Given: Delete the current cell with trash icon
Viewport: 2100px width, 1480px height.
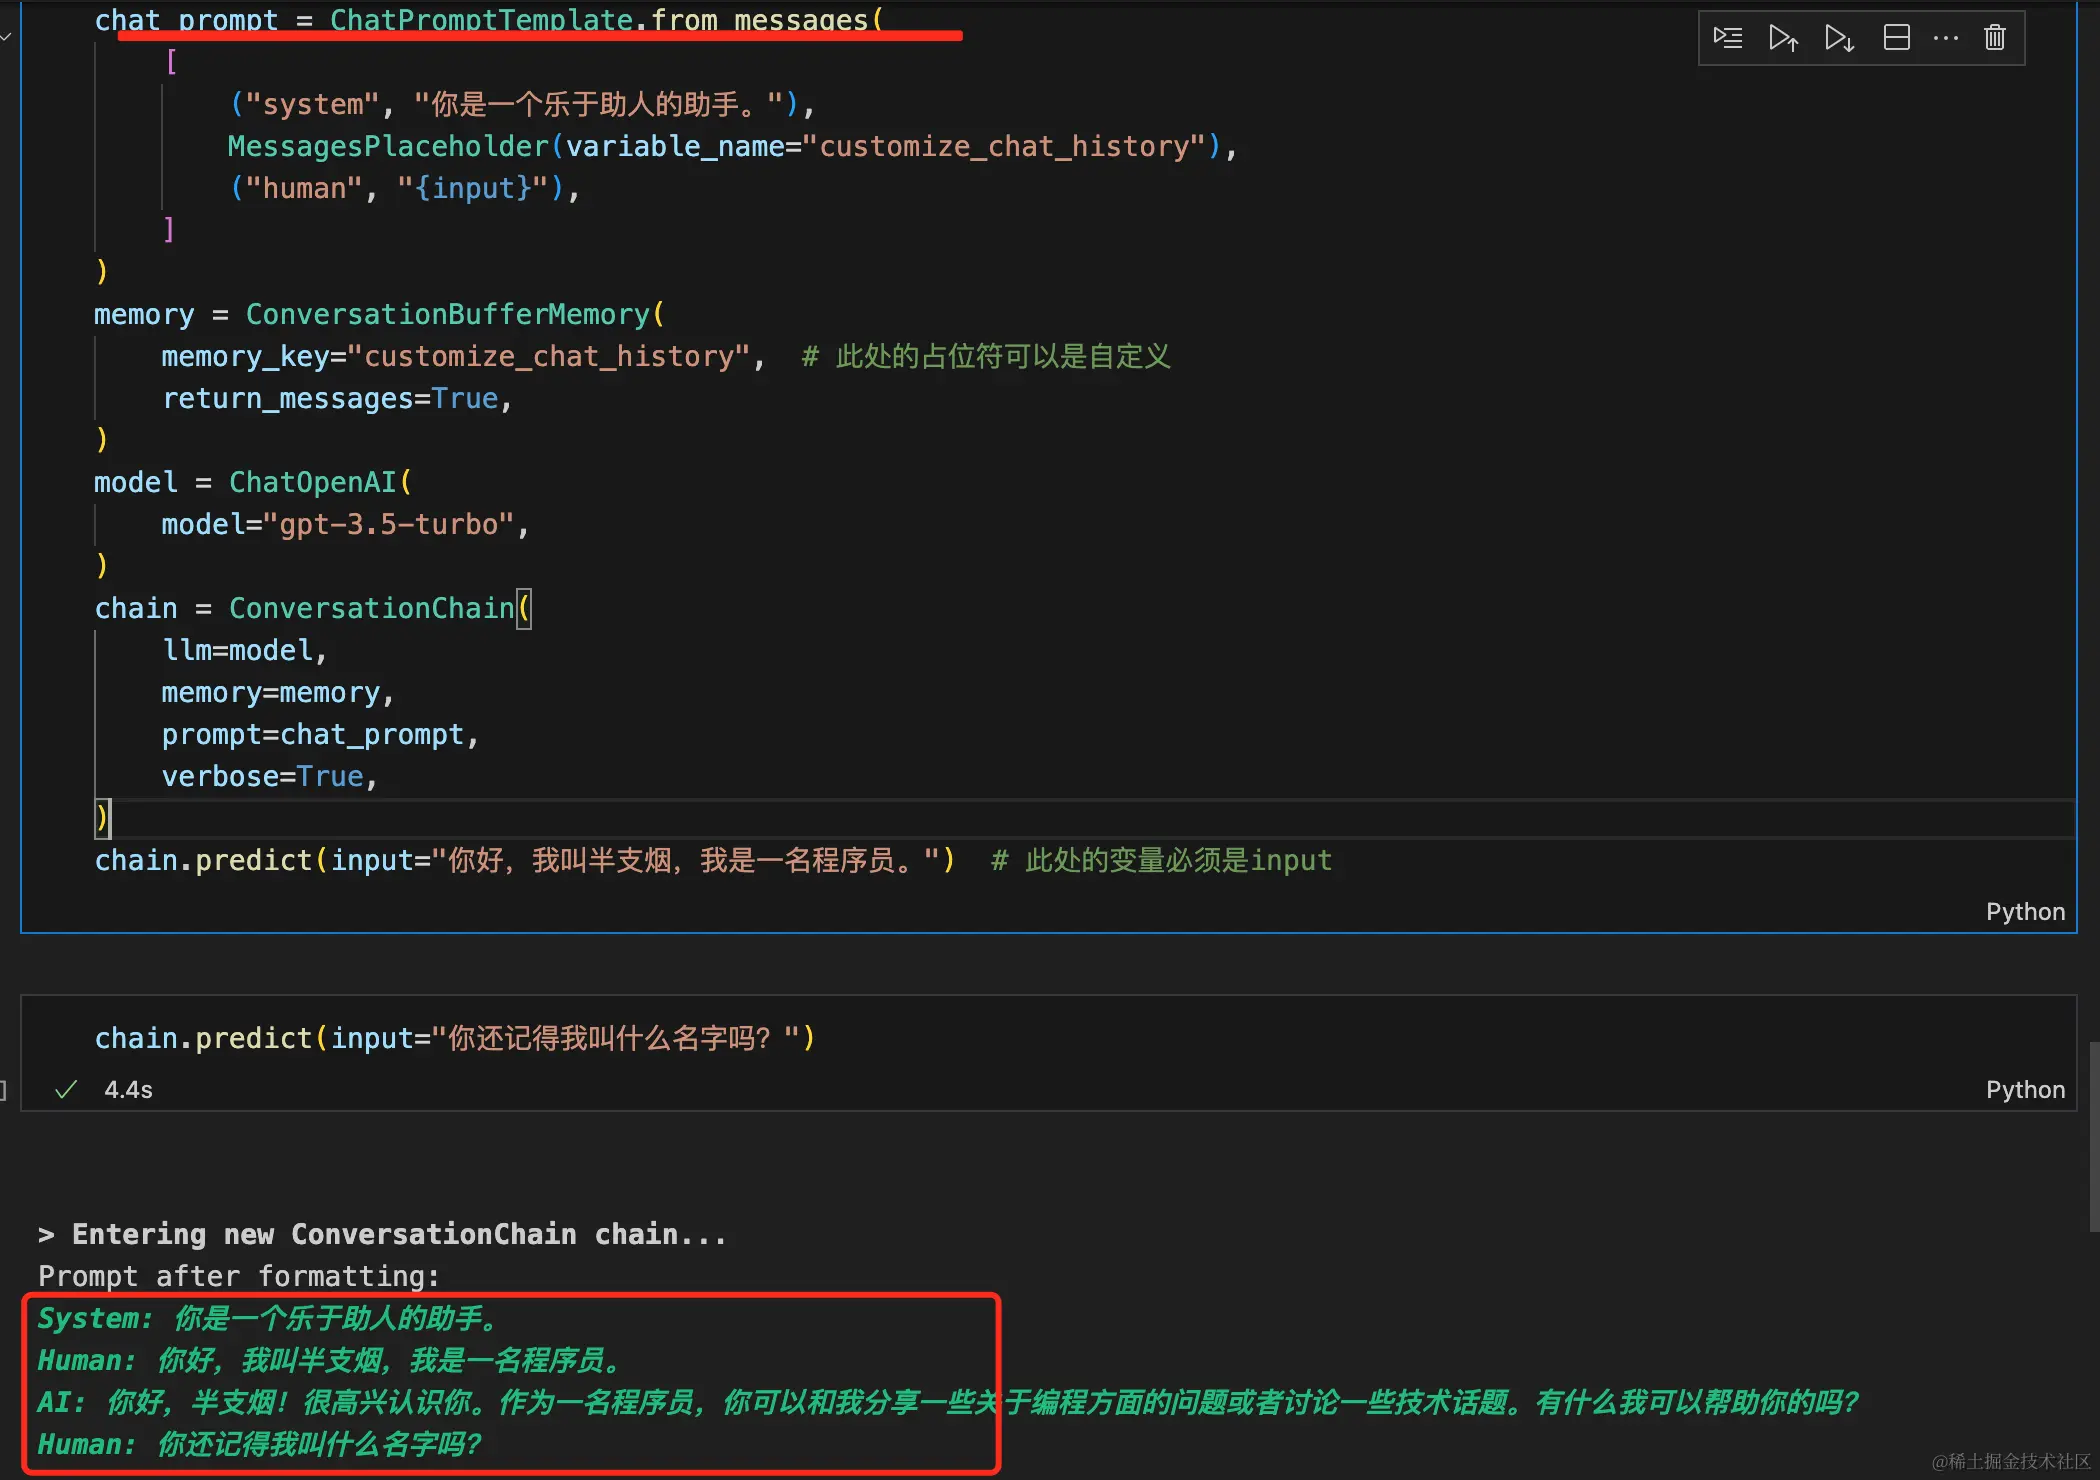Looking at the screenshot, I should [x=1995, y=38].
